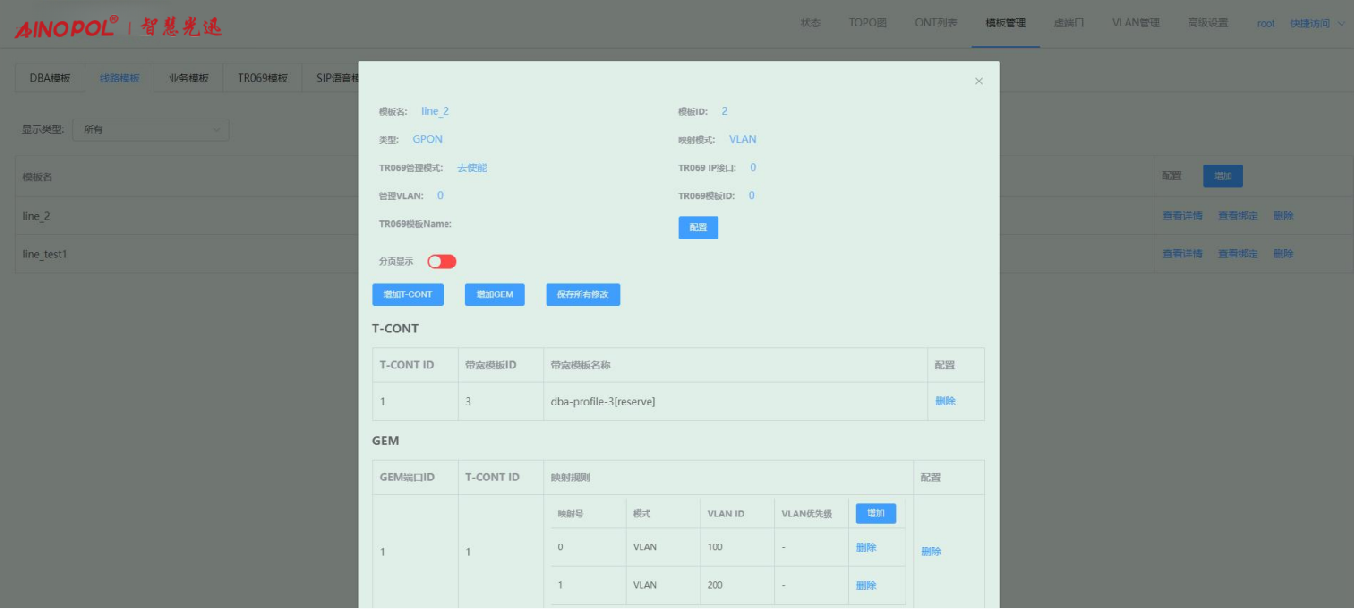Toggle the 分页显示 pagination switch
The width and height of the screenshot is (1354, 609).
coord(441,262)
